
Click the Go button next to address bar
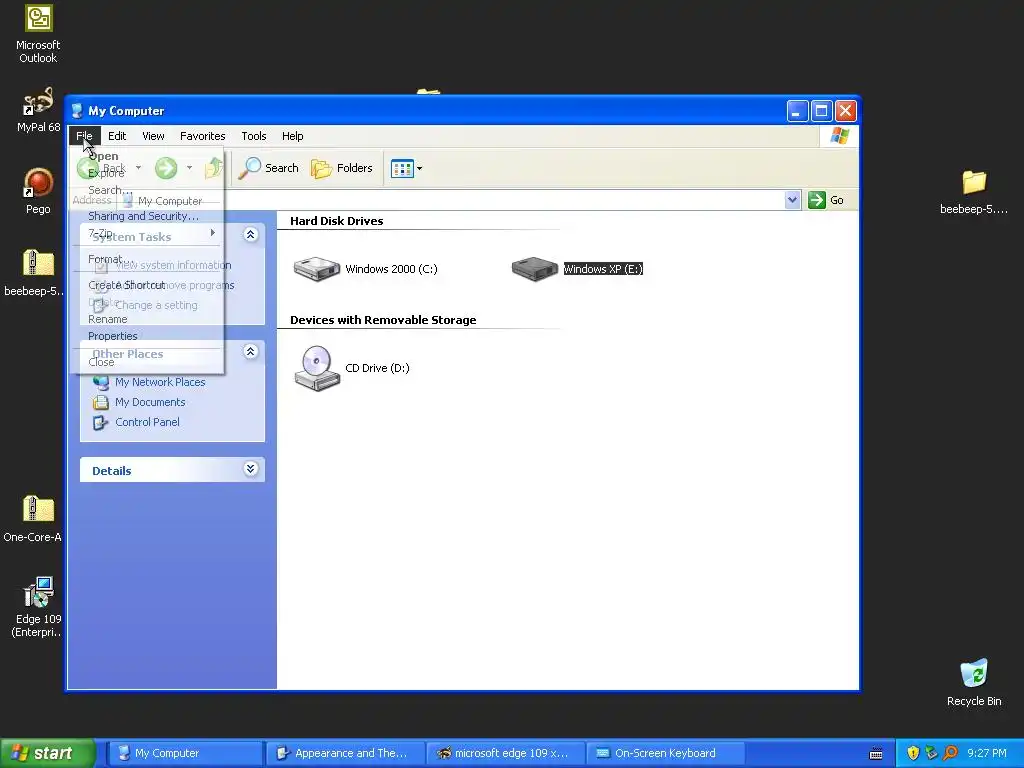point(826,200)
